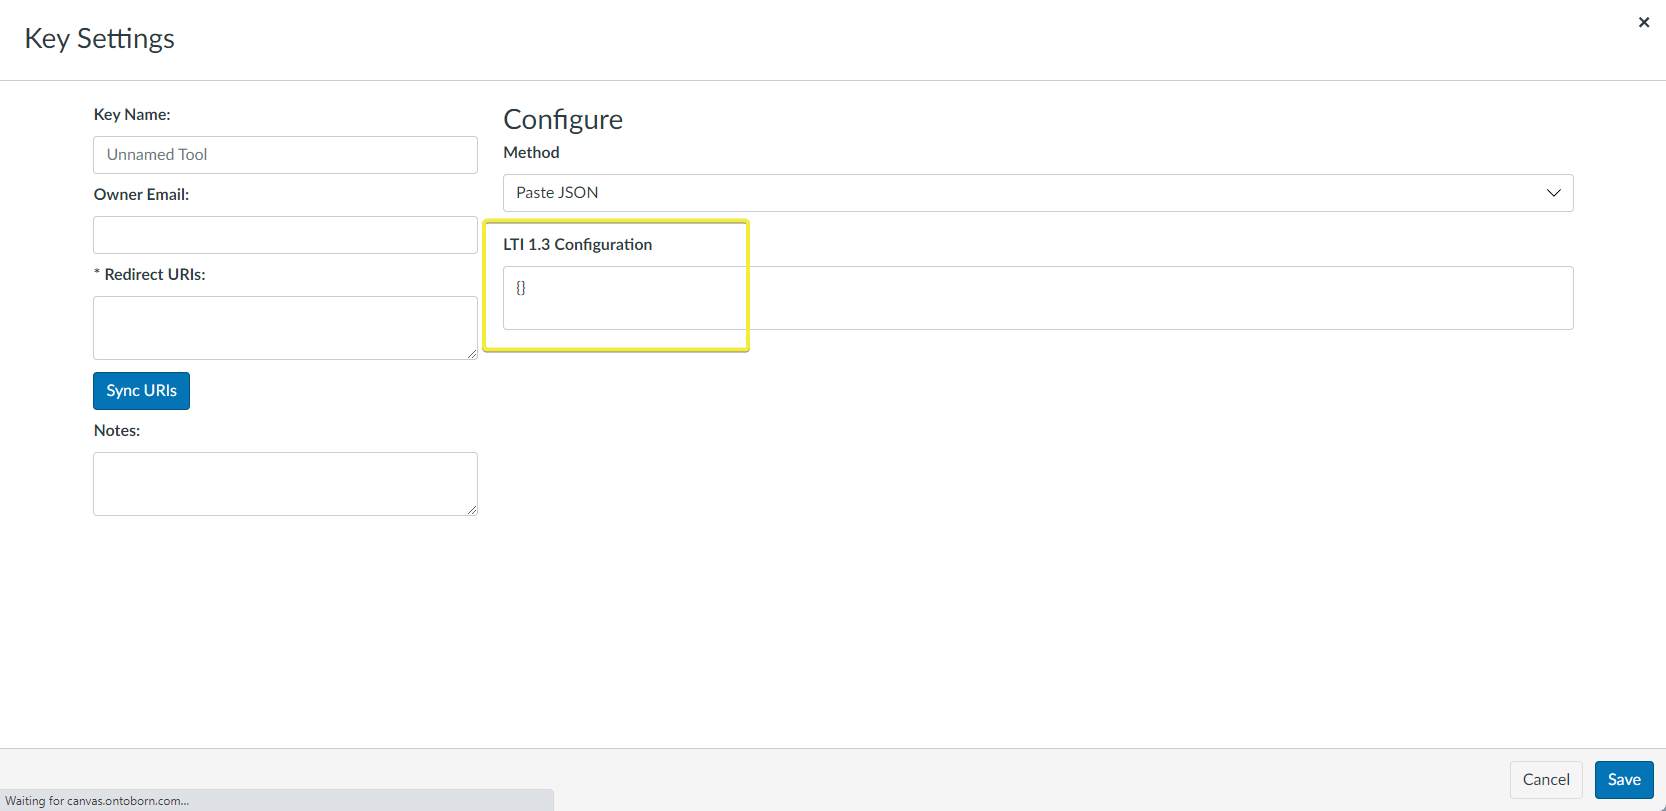
Task: Close the Key Settings dialog
Action: [1644, 22]
